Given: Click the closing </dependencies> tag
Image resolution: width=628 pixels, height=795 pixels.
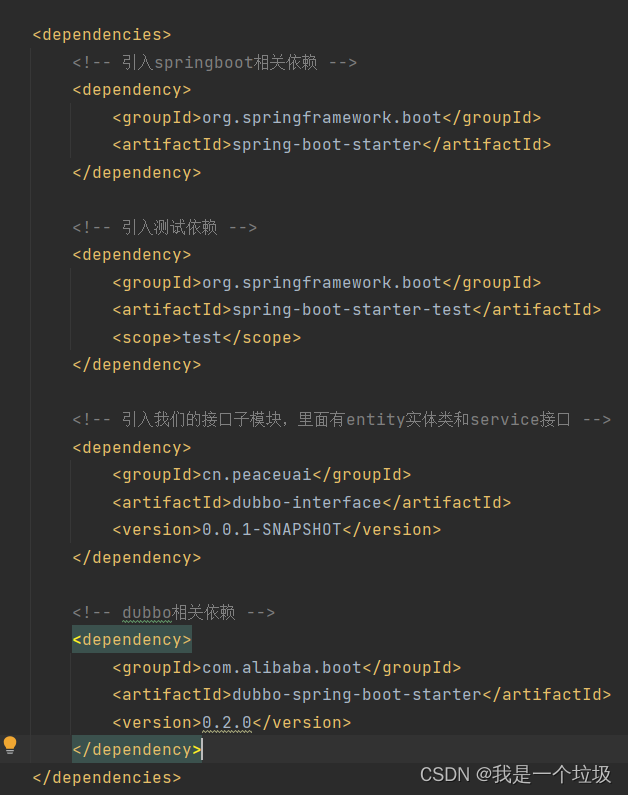Looking at the screenshot, I should (x=107, y=778).
